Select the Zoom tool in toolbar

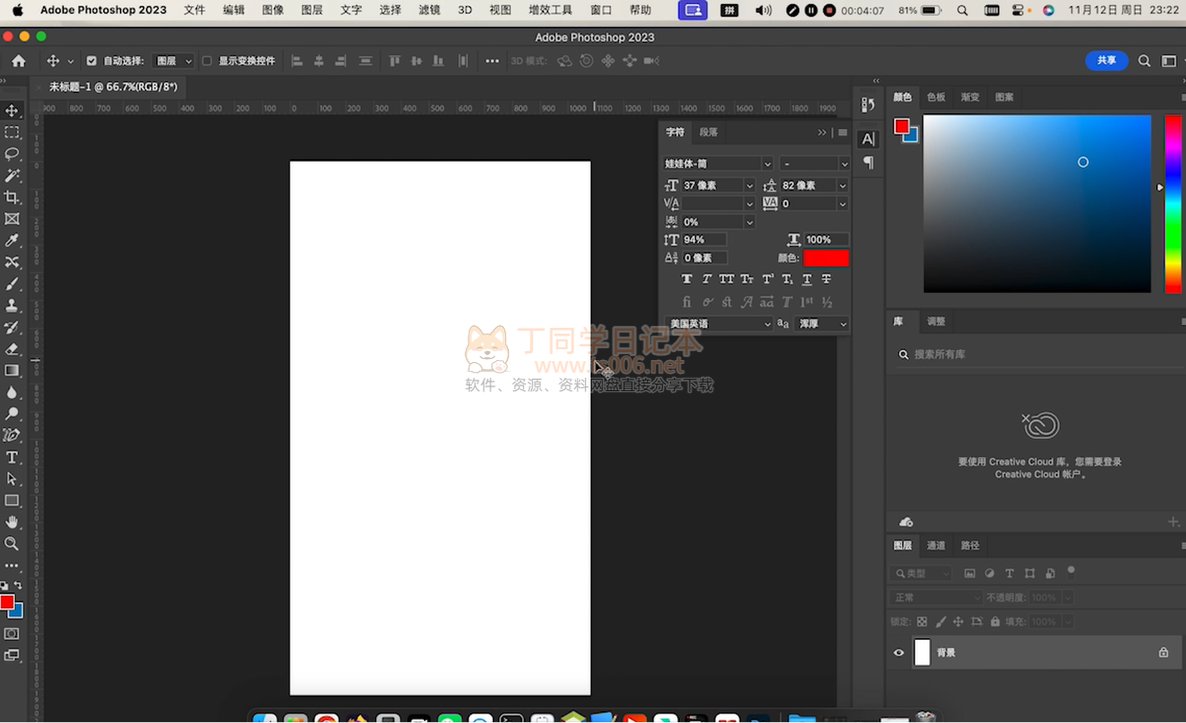(x=12, y=544)
